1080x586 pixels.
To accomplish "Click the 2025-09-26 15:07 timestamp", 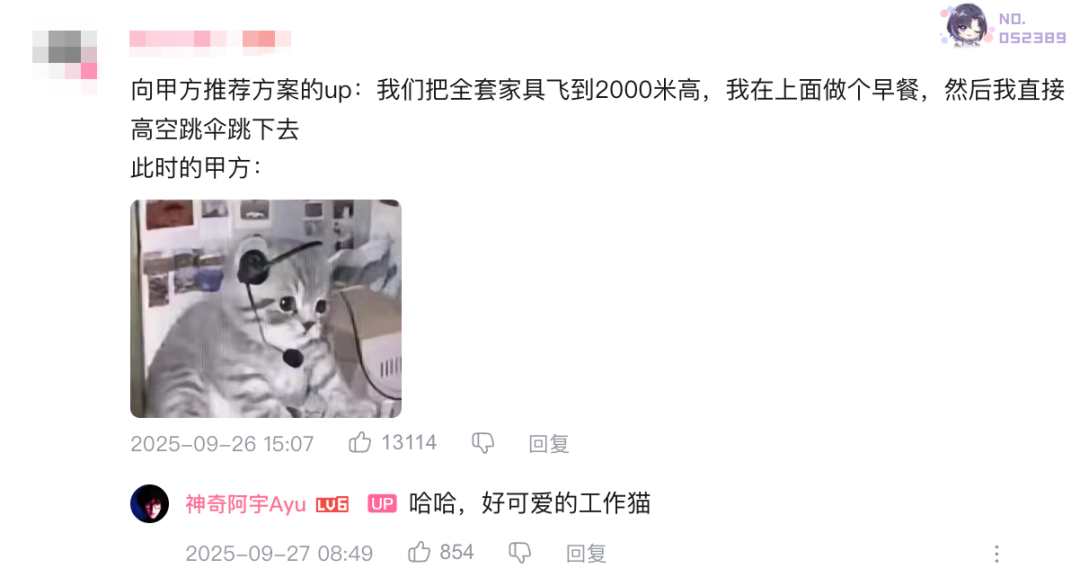I will coord(222,444).
